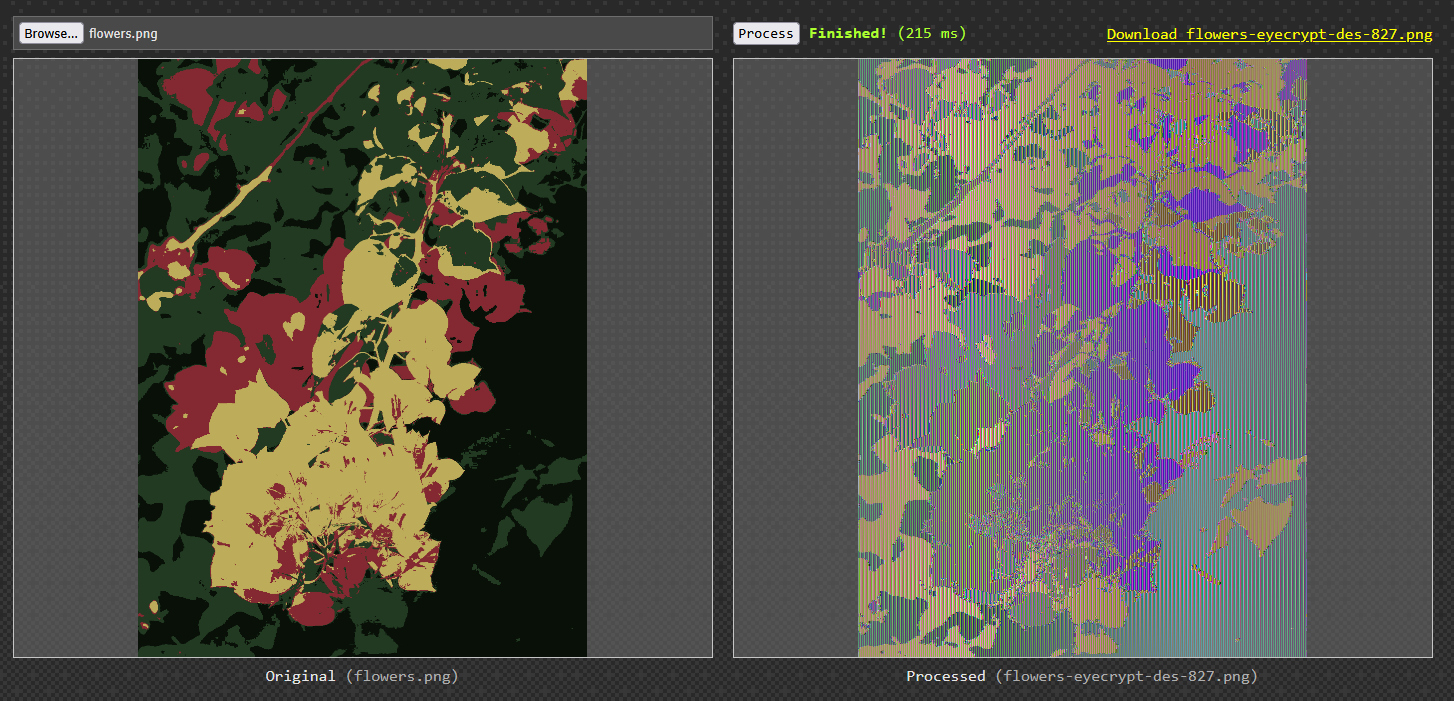Click the grey margin left of the processed image
Image resolution: width=1454 pixels, height=701 pixels.
point(795,357)
